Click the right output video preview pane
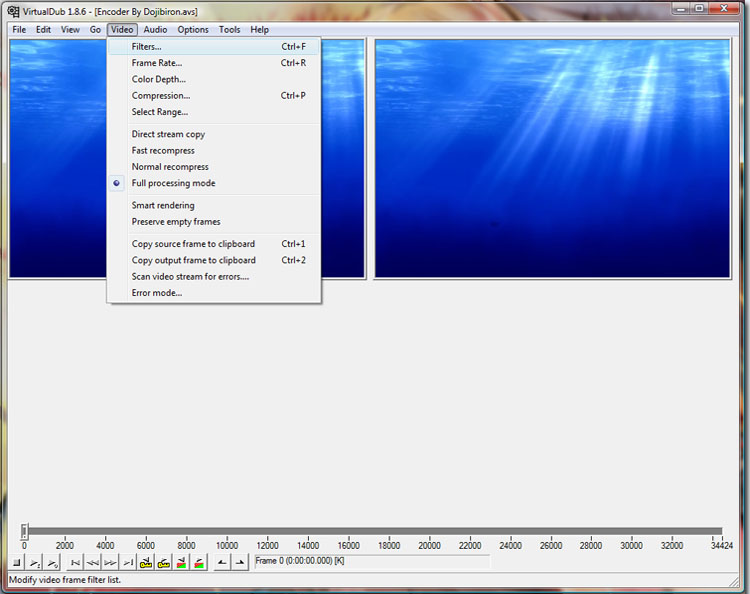The width and height of the screenshot is (750, 594). (557, 158)
